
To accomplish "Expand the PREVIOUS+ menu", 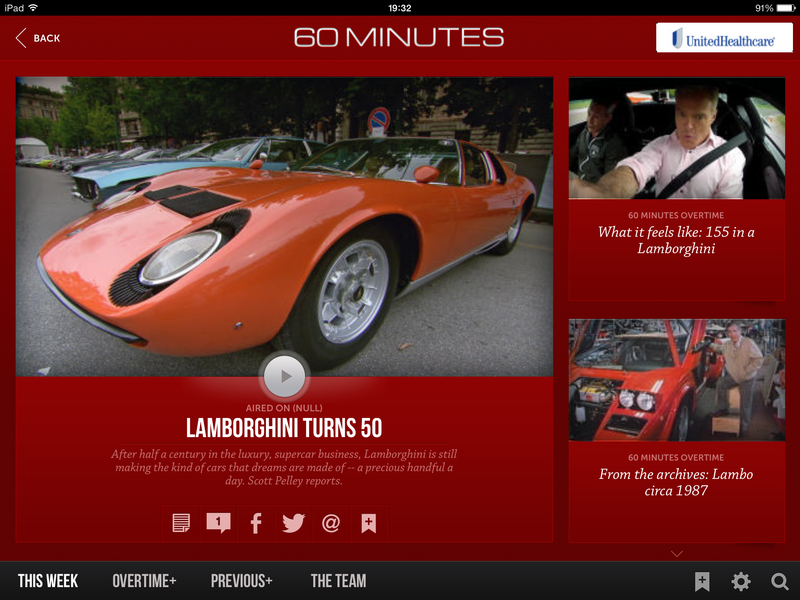I will click(242, 581).
